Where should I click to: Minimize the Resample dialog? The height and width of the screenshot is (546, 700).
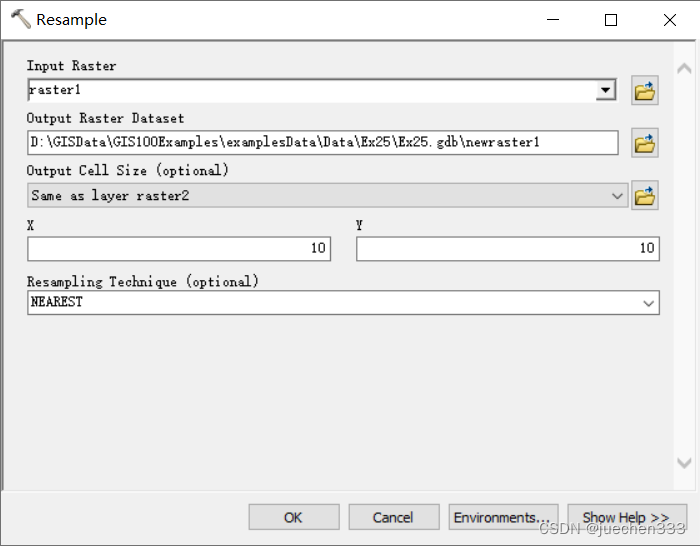(553, 20)
